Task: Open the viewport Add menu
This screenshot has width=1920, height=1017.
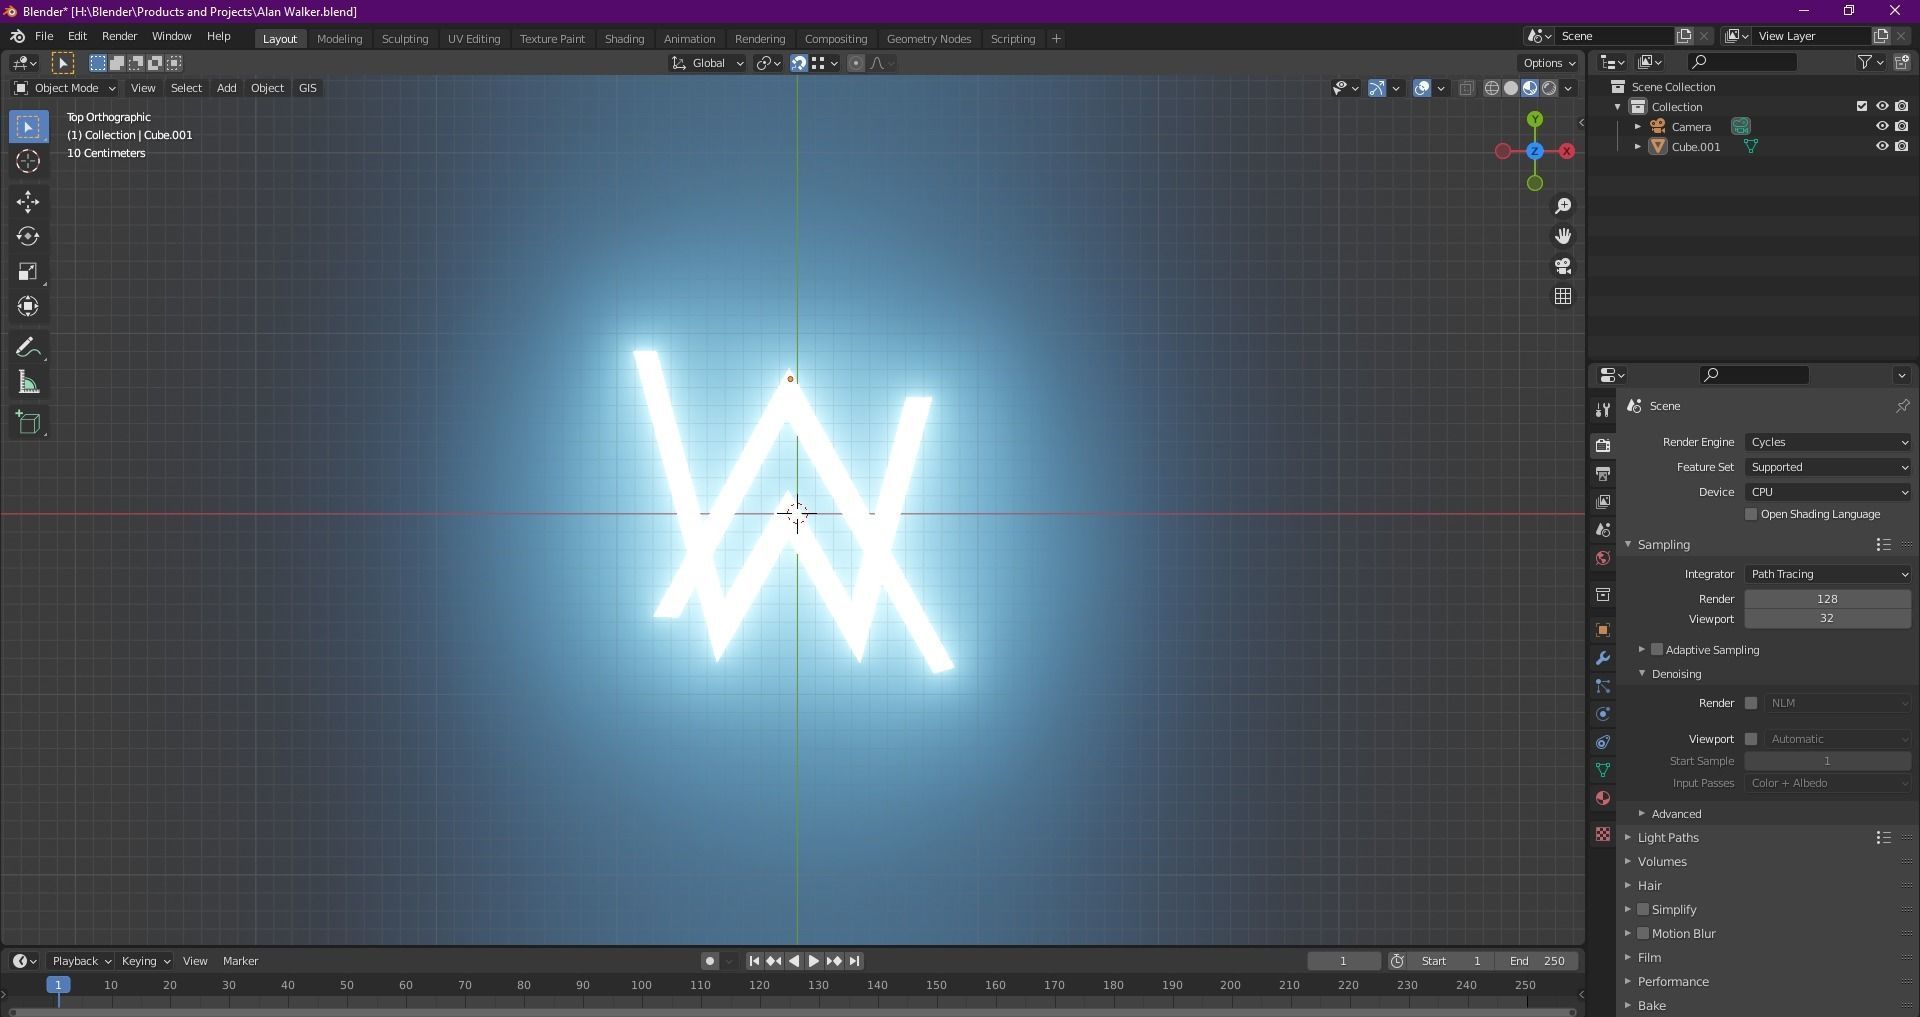Action: (x=226, y=88)
